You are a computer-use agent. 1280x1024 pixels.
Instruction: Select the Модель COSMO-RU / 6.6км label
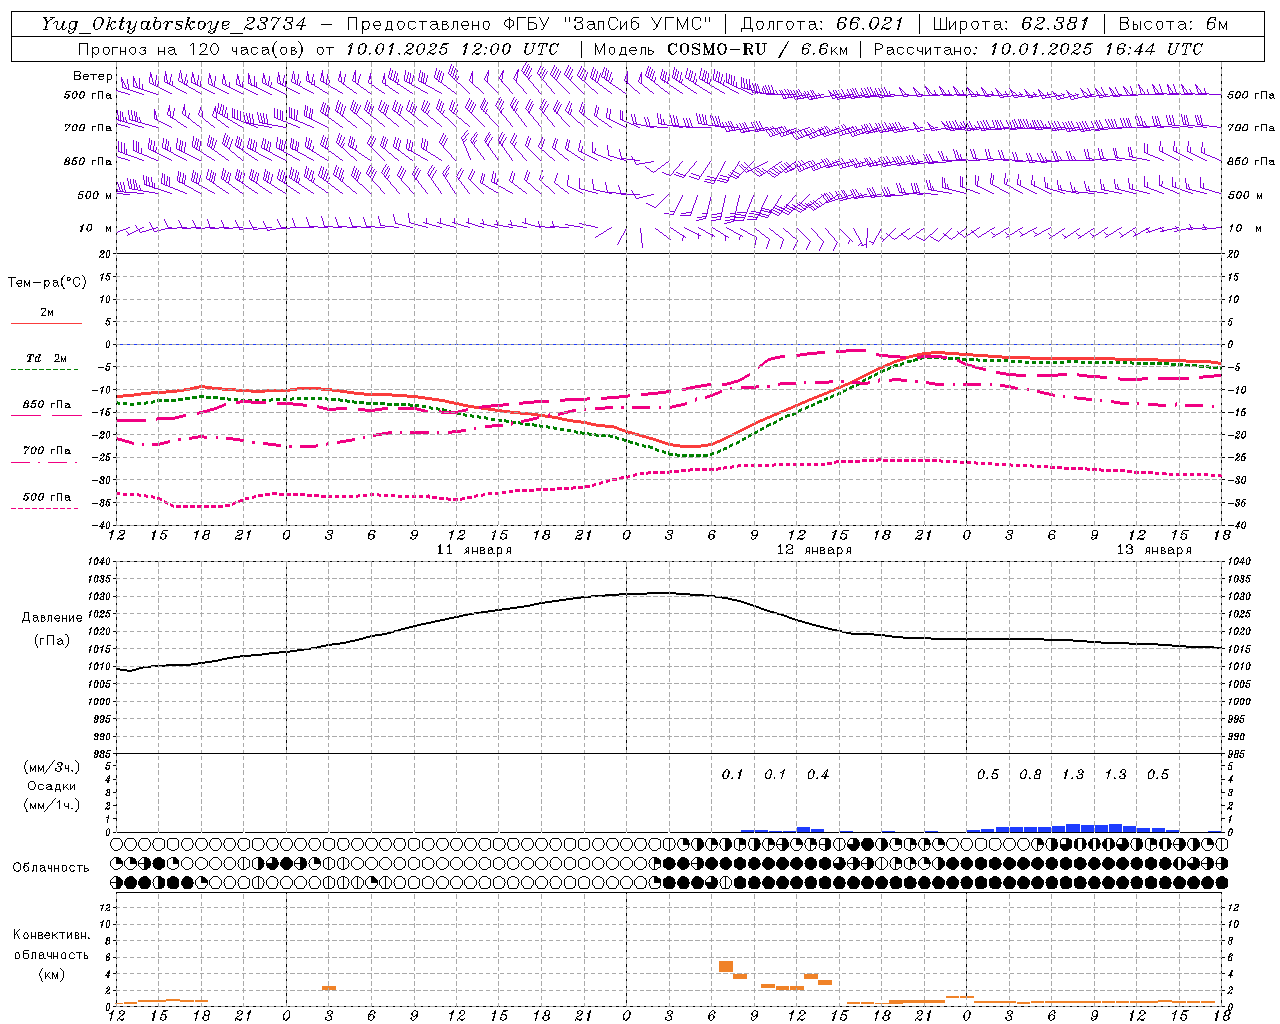(x=721, y=49)
